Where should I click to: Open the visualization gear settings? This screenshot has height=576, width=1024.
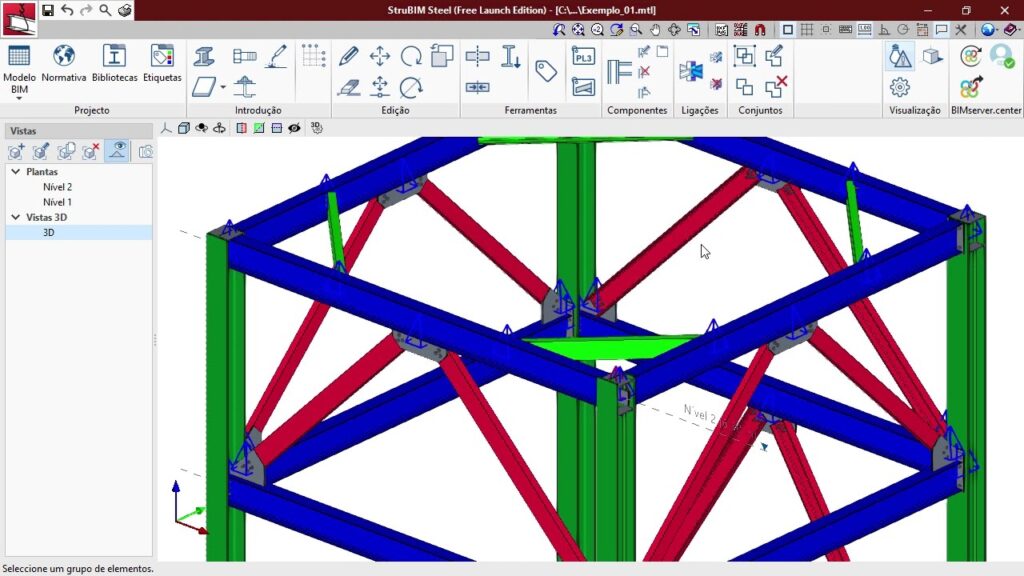pyautogui.click(x=900, y=87)
